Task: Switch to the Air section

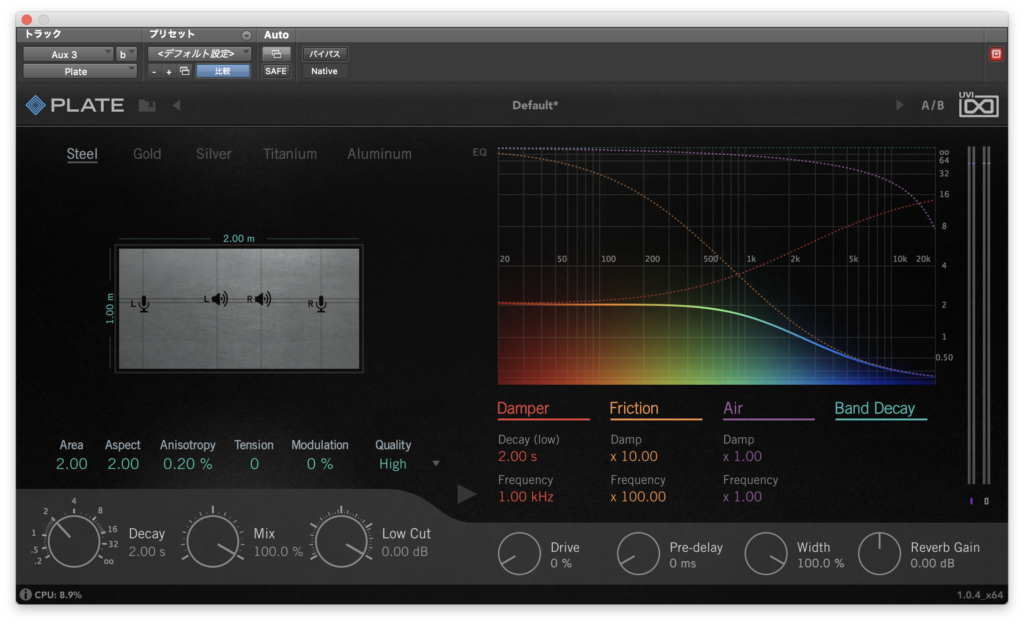Action: click(x=733, y=409)
